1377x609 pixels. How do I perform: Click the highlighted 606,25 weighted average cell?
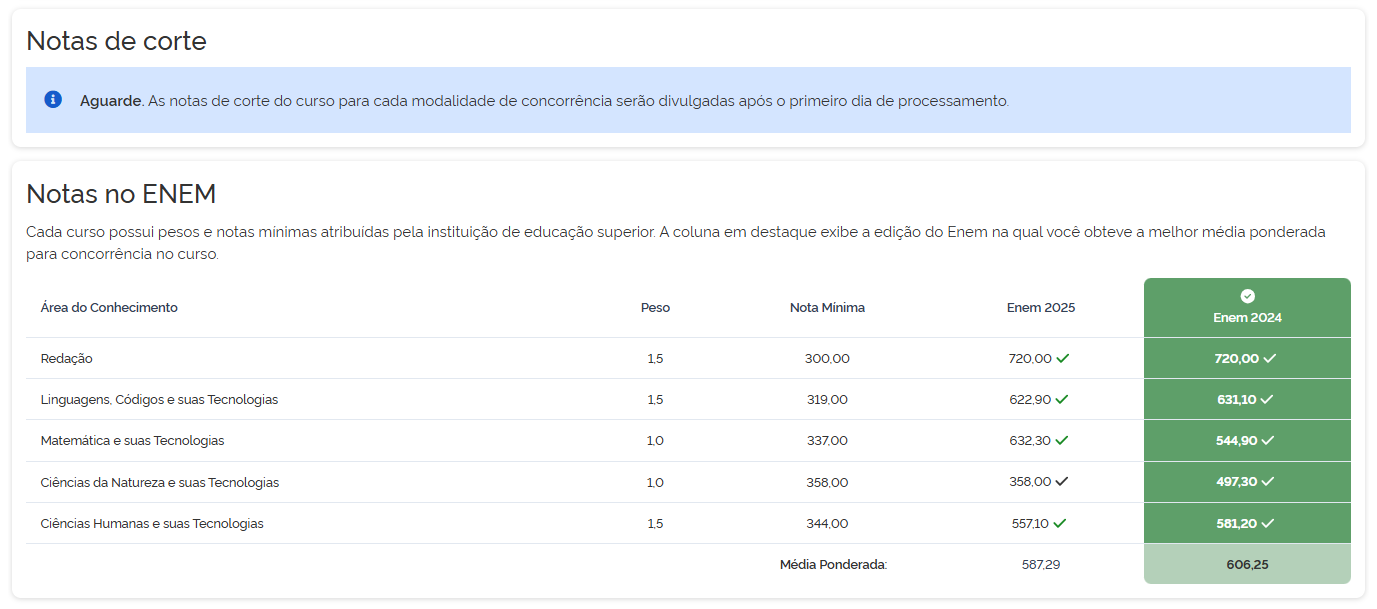coord(1247,564)
